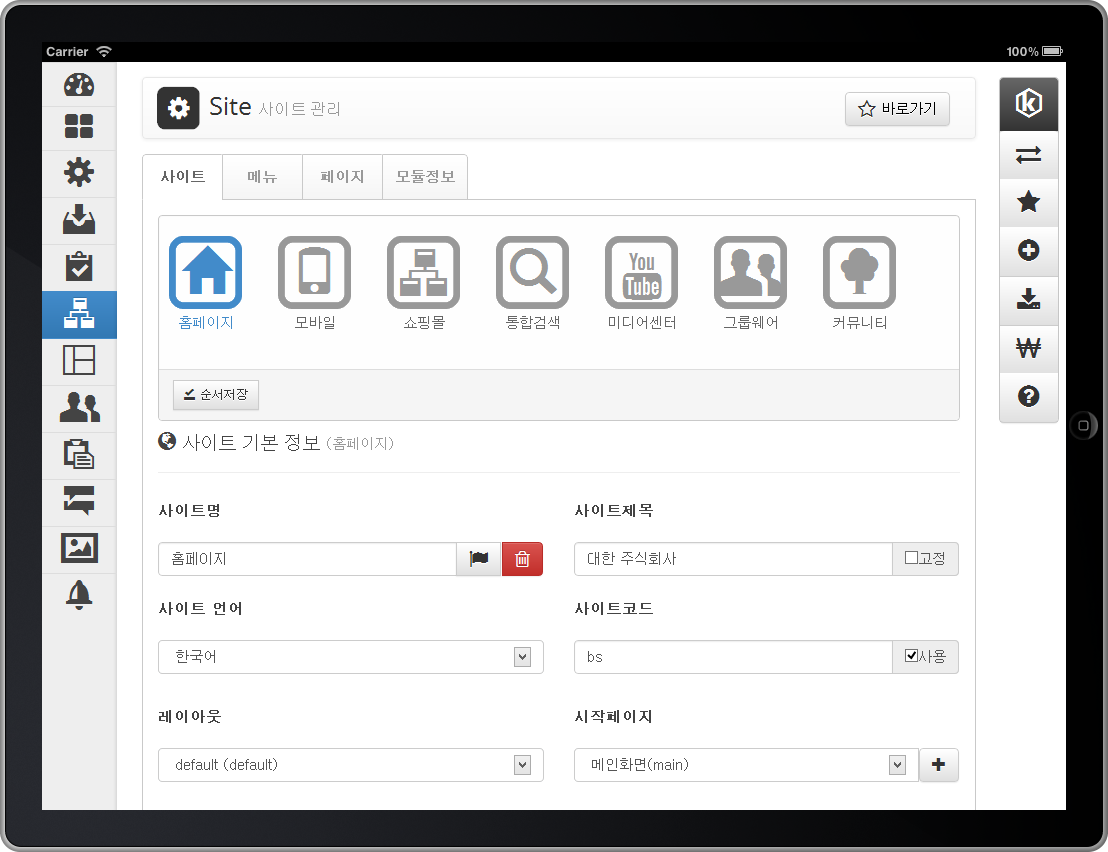Click the 커뮤니티 tree icon
The height and width of the screenshot is (852, 1108).
pos(859,272)
